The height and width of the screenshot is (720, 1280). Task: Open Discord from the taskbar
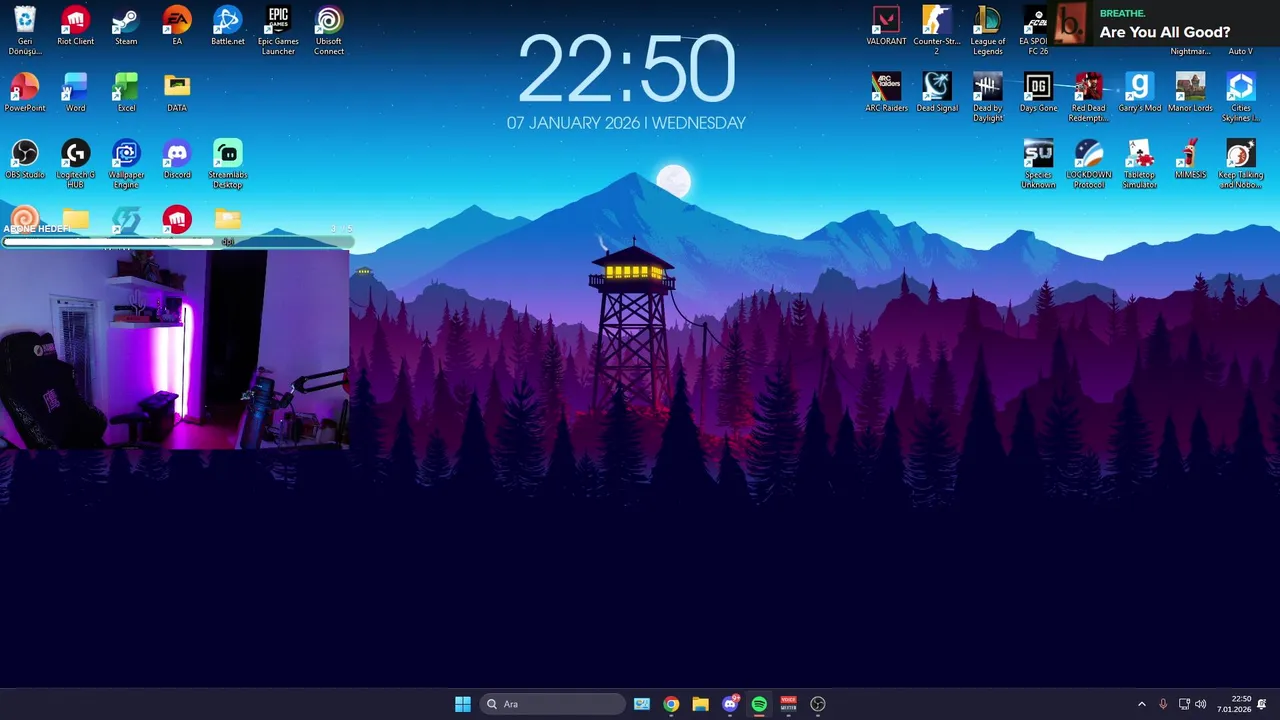tap(730, 704)
